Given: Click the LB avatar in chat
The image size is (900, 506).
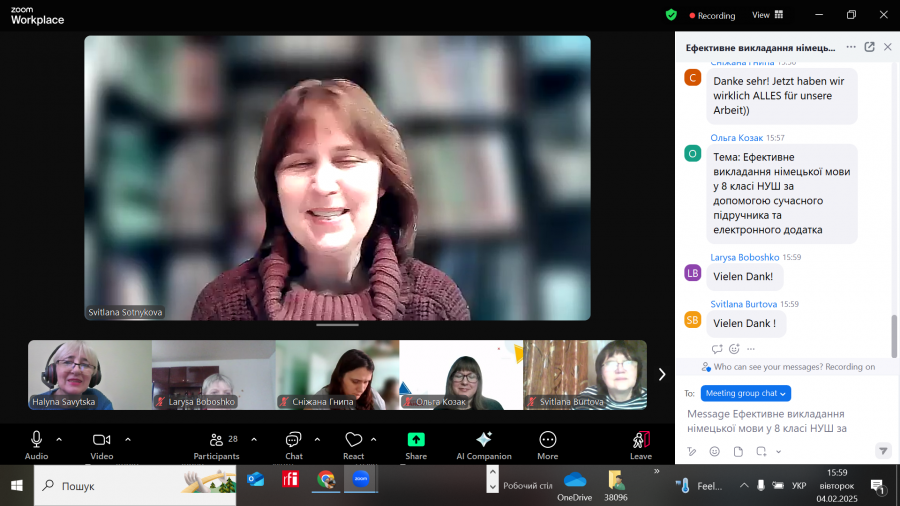Looking at the screenshot, I should pyautogui.click(x=693, y=273).
